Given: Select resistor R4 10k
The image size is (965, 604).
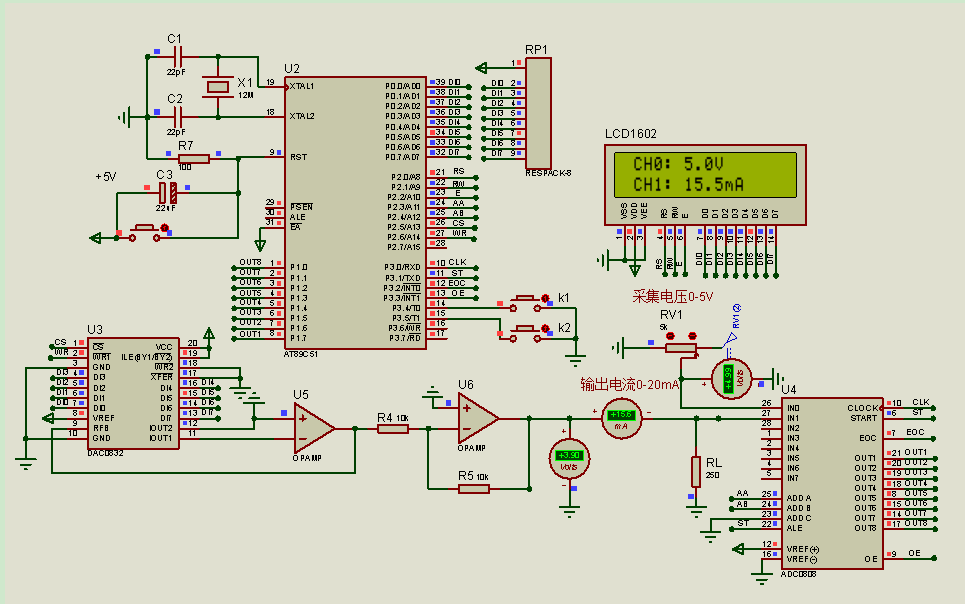Looking at the screenshot, I should (393, 429).
